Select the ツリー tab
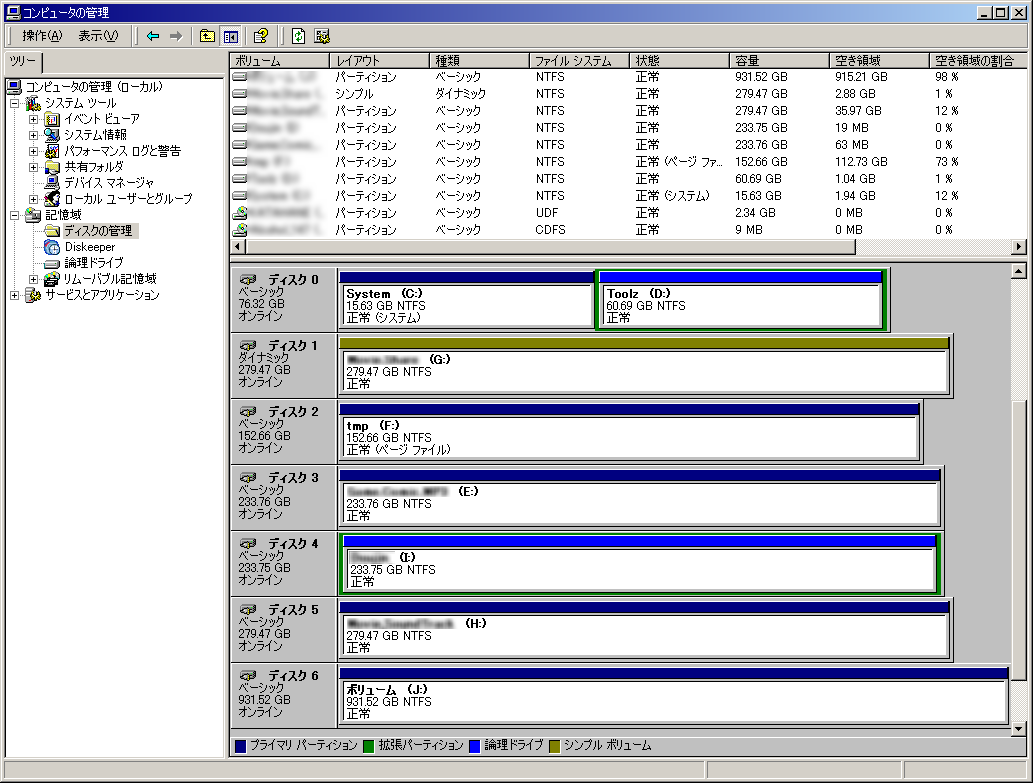 (x=23, y=62)
